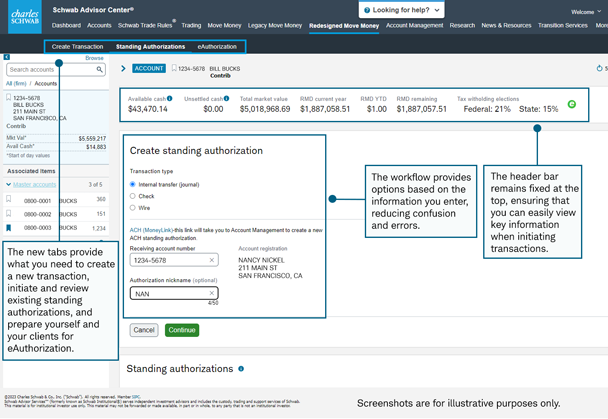This screenshot has width=608, height=419.
Task: Open Schwab Trade Rules menu
Action: (x=146, y=25)
